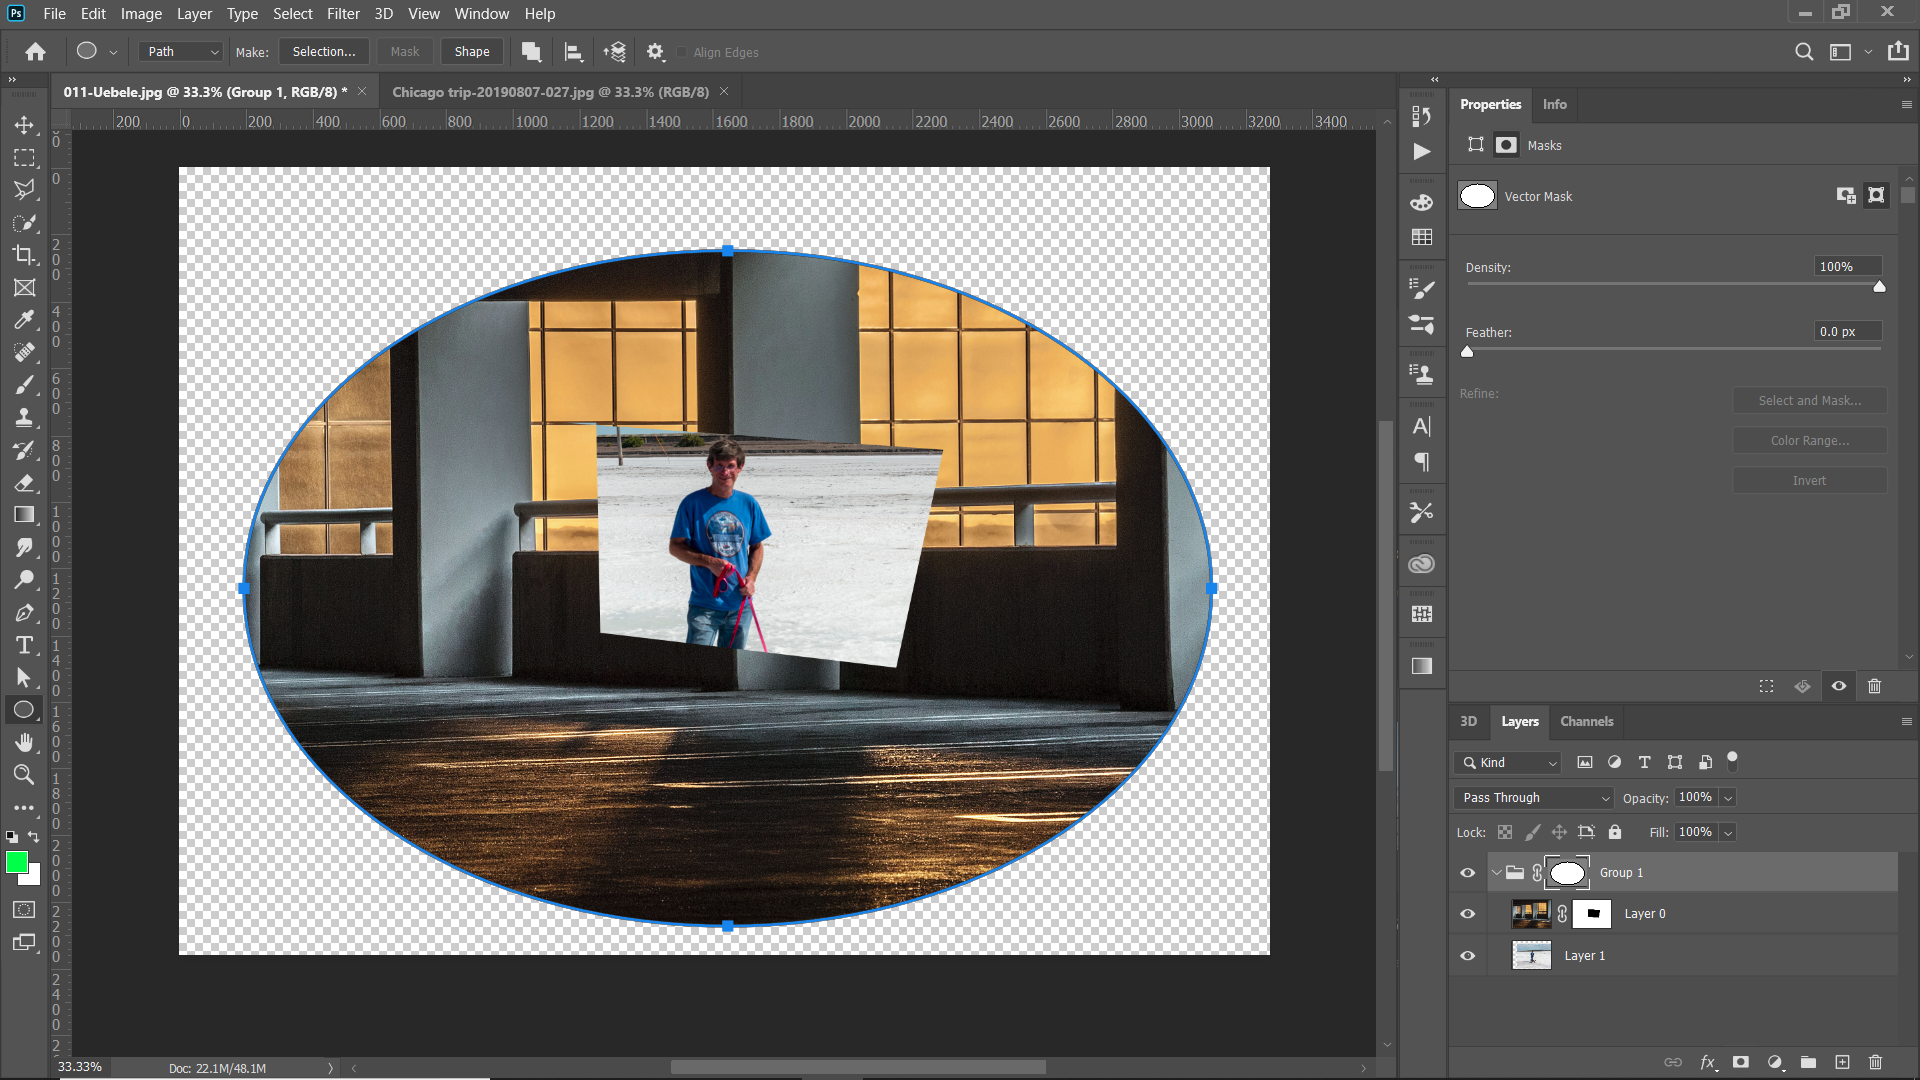
Task: Hide the Group 1 layer
Action: coord(1467,873)
